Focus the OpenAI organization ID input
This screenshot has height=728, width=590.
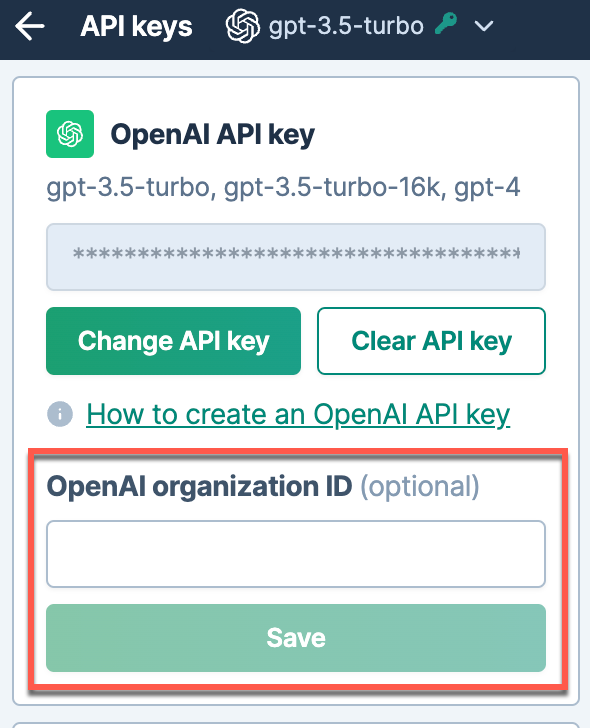(x=296, y=554)
